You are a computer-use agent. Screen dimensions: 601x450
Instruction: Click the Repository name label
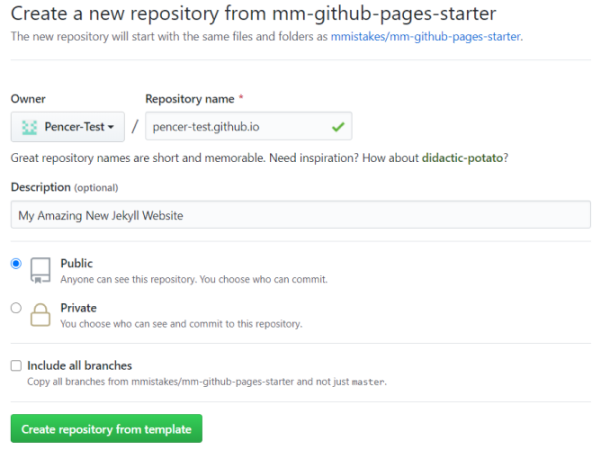coord(190,99)
